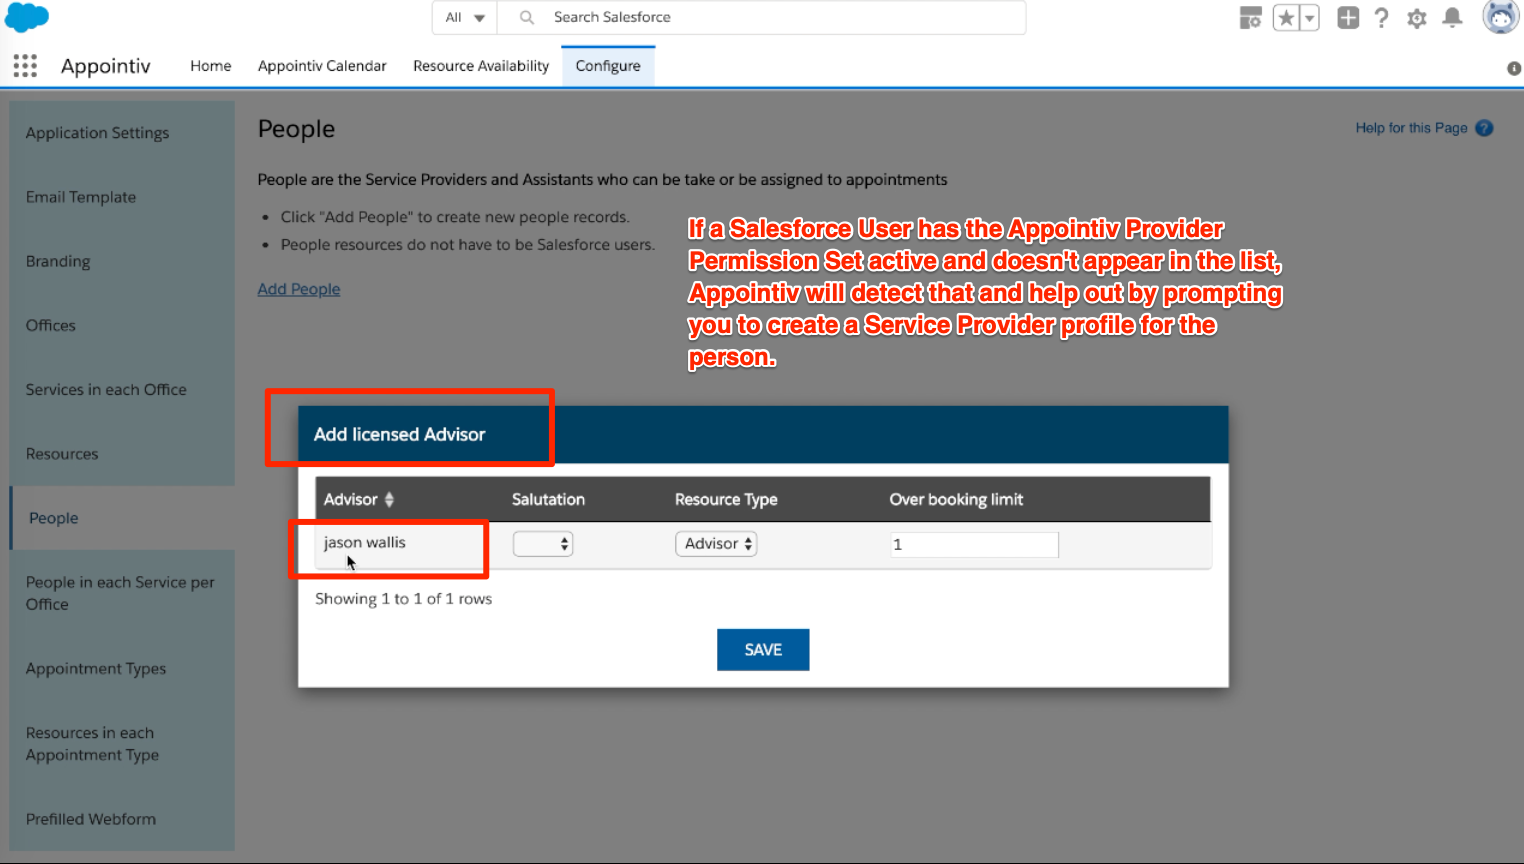Click the jason wallis advisor cell

click(x=364, y=543)
